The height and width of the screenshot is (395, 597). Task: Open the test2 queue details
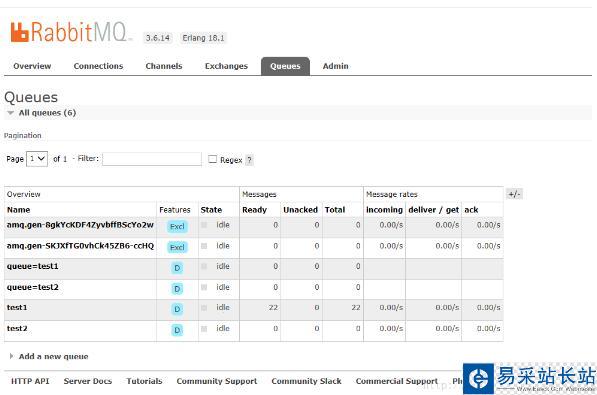tap(17, 328)
